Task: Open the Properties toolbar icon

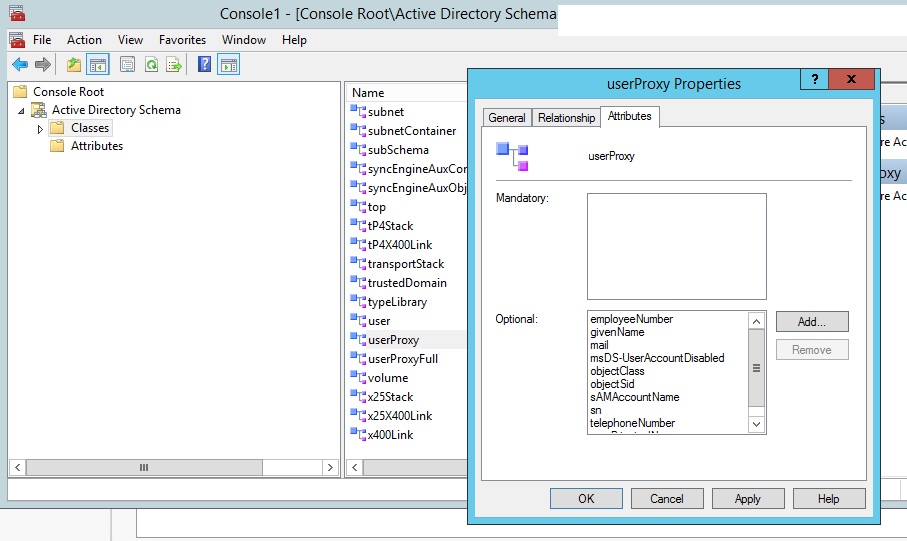Action: 127,64
